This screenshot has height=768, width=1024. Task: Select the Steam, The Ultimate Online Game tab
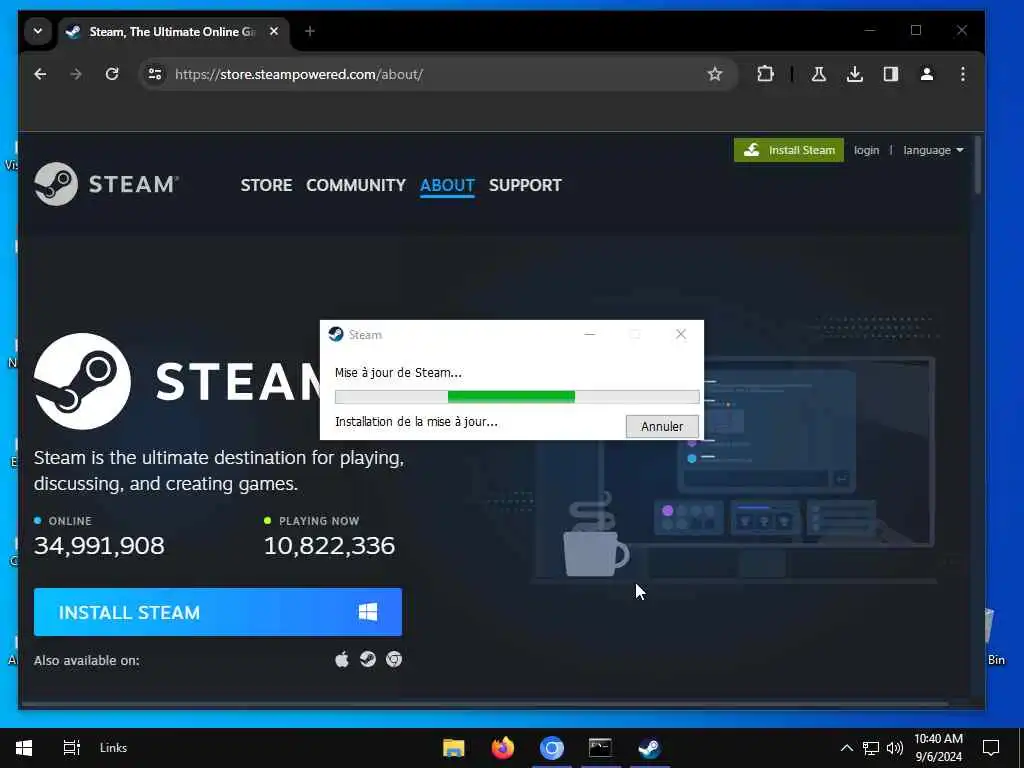click(172, 31)
